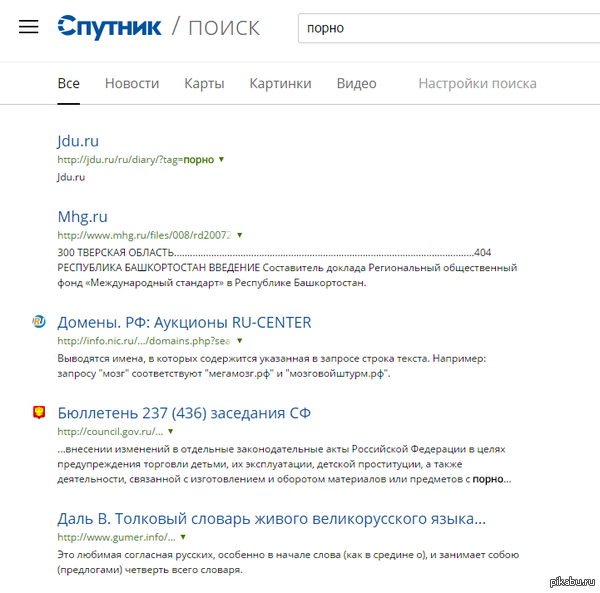Image resolution: width=600 pixels, height=593 pixels.
Task: Click snippet starting ...внесении изменений в отдельные
Action: 284,464
